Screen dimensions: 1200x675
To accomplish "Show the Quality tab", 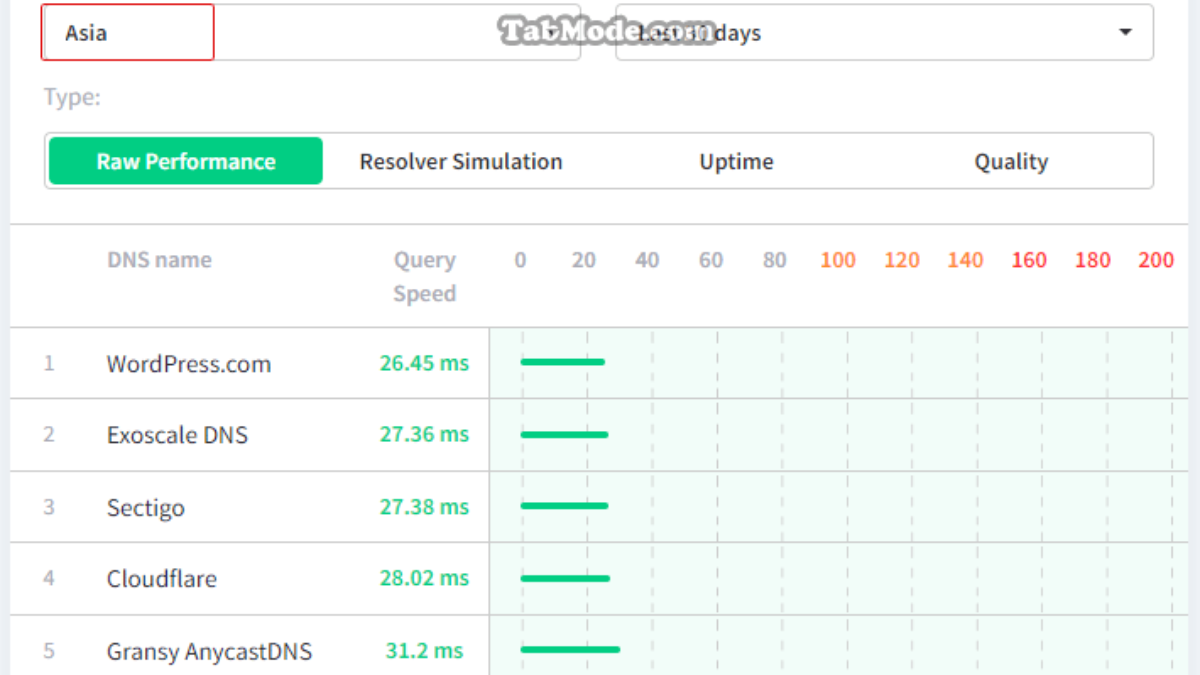I will coord(1011,162).
